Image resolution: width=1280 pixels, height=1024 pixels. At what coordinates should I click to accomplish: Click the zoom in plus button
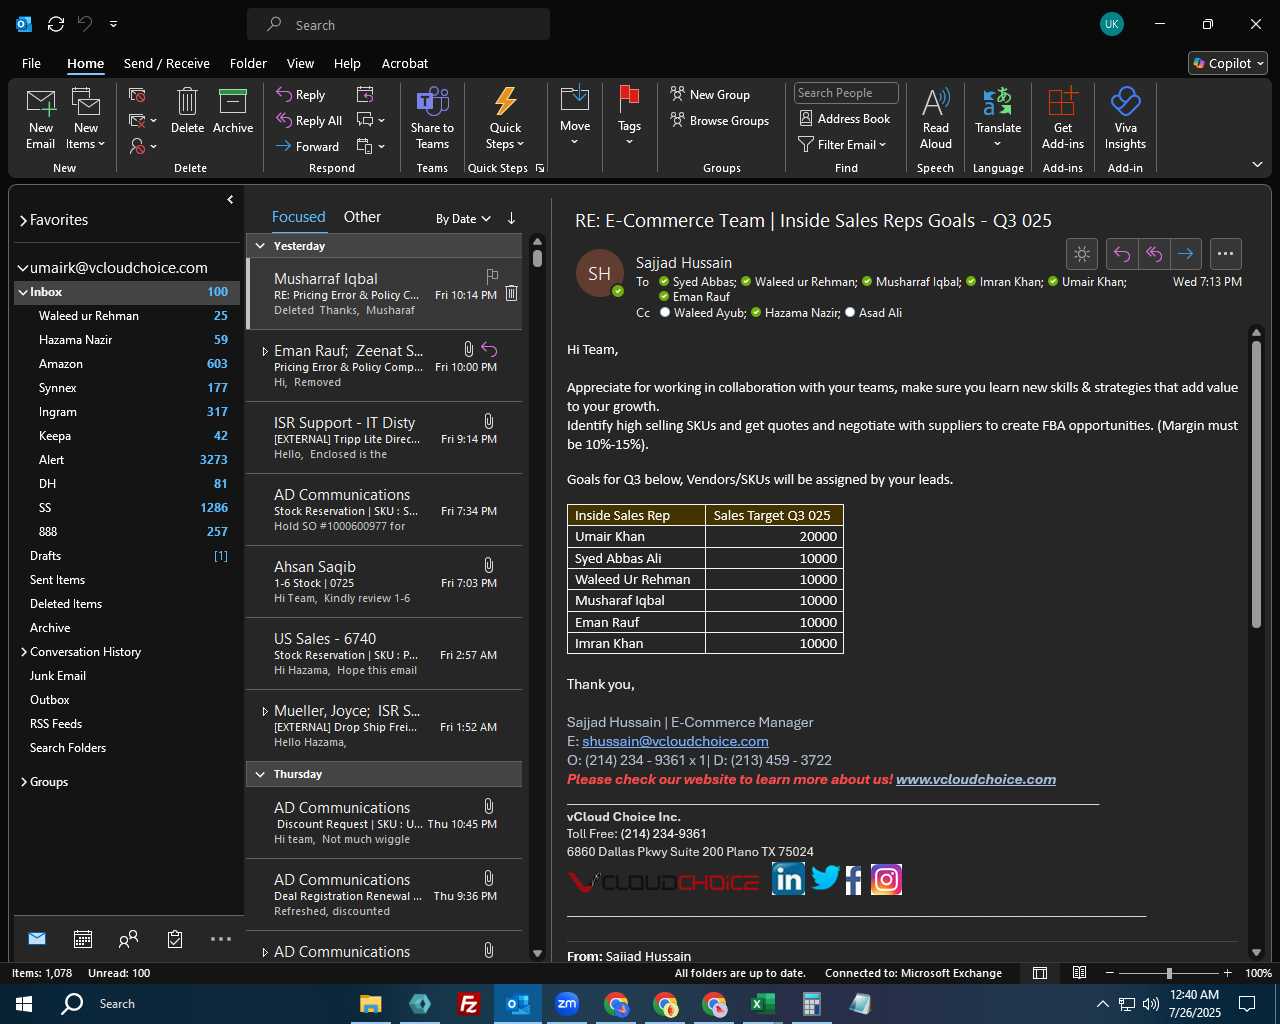click(1227, 973)
